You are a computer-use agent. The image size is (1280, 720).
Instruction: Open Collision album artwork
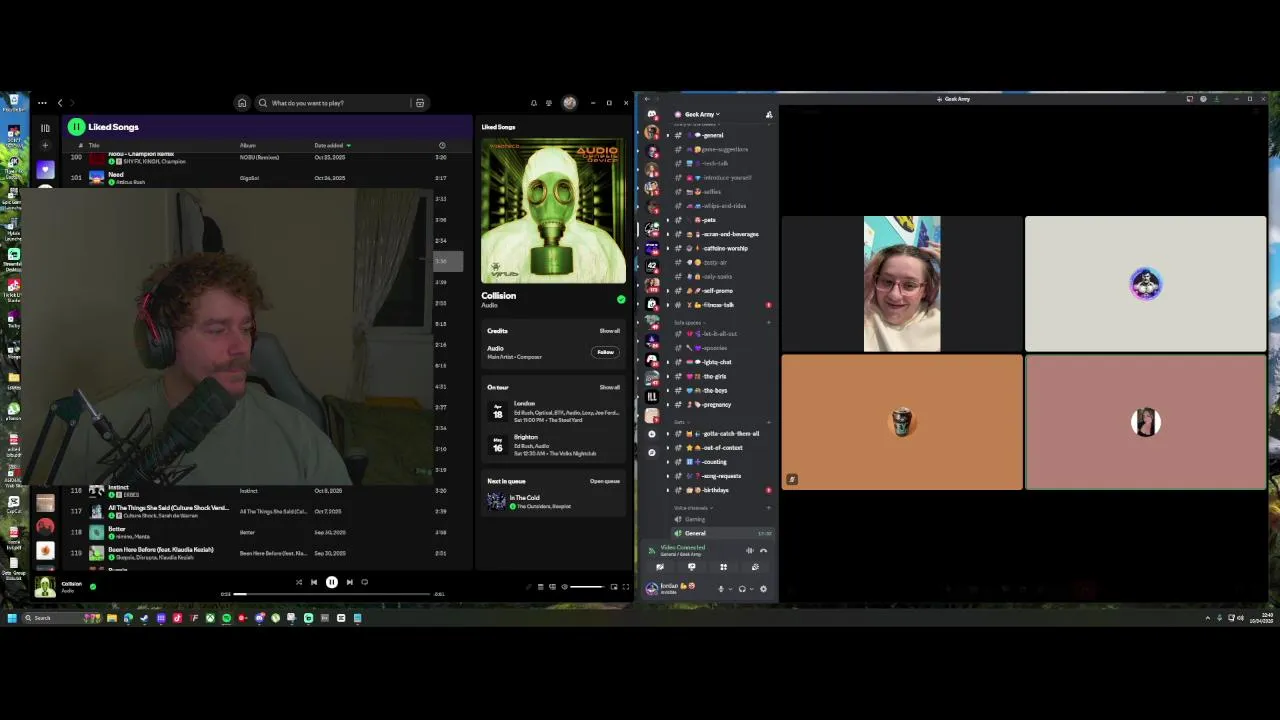tap(554, 211)
